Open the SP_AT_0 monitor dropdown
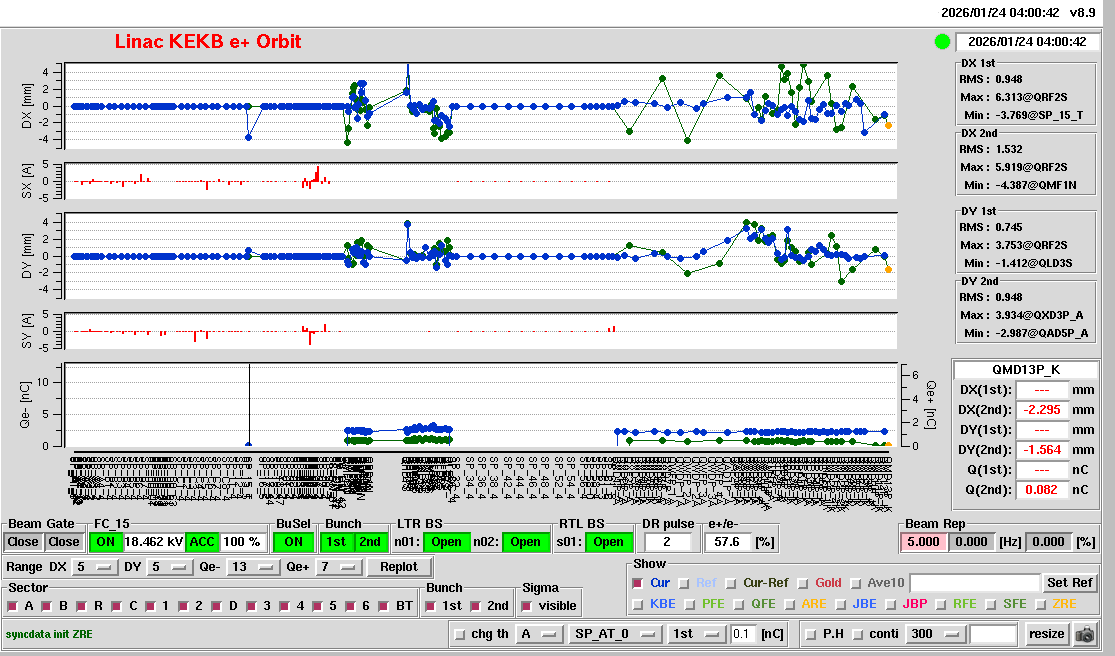This screenshot has height=656, width=1115. (614, 634)
